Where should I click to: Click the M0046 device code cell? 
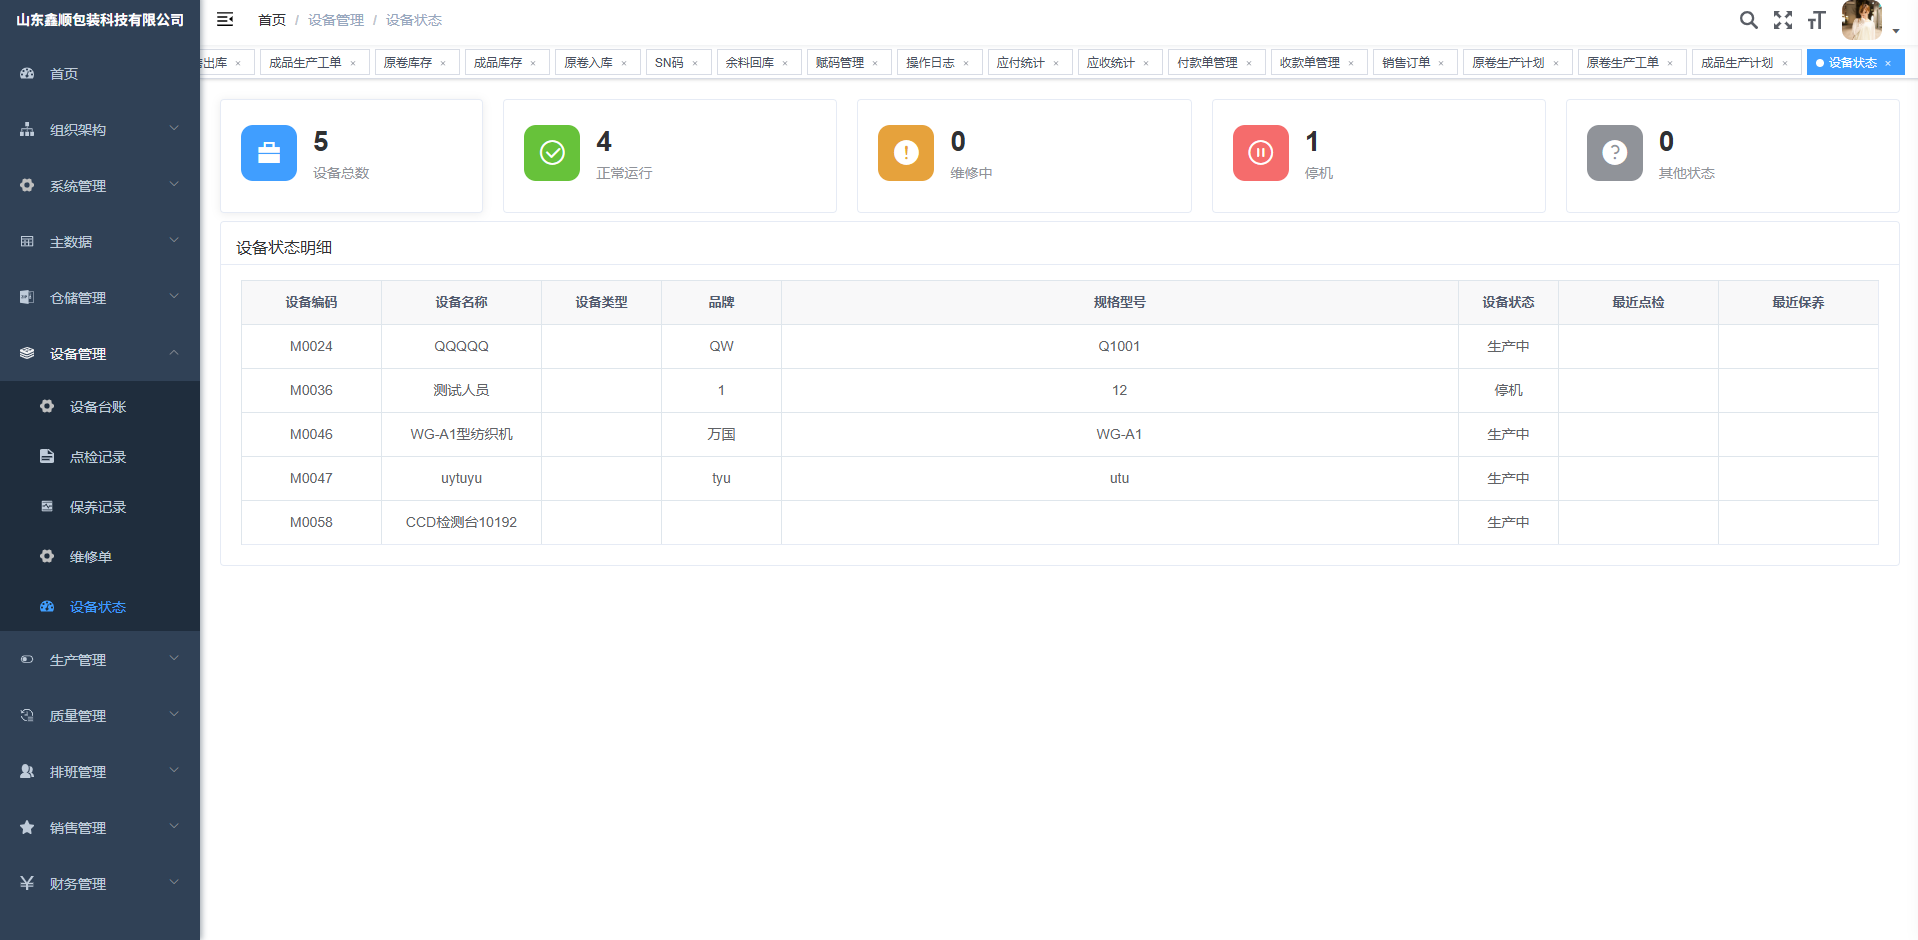tap(311, 434)
